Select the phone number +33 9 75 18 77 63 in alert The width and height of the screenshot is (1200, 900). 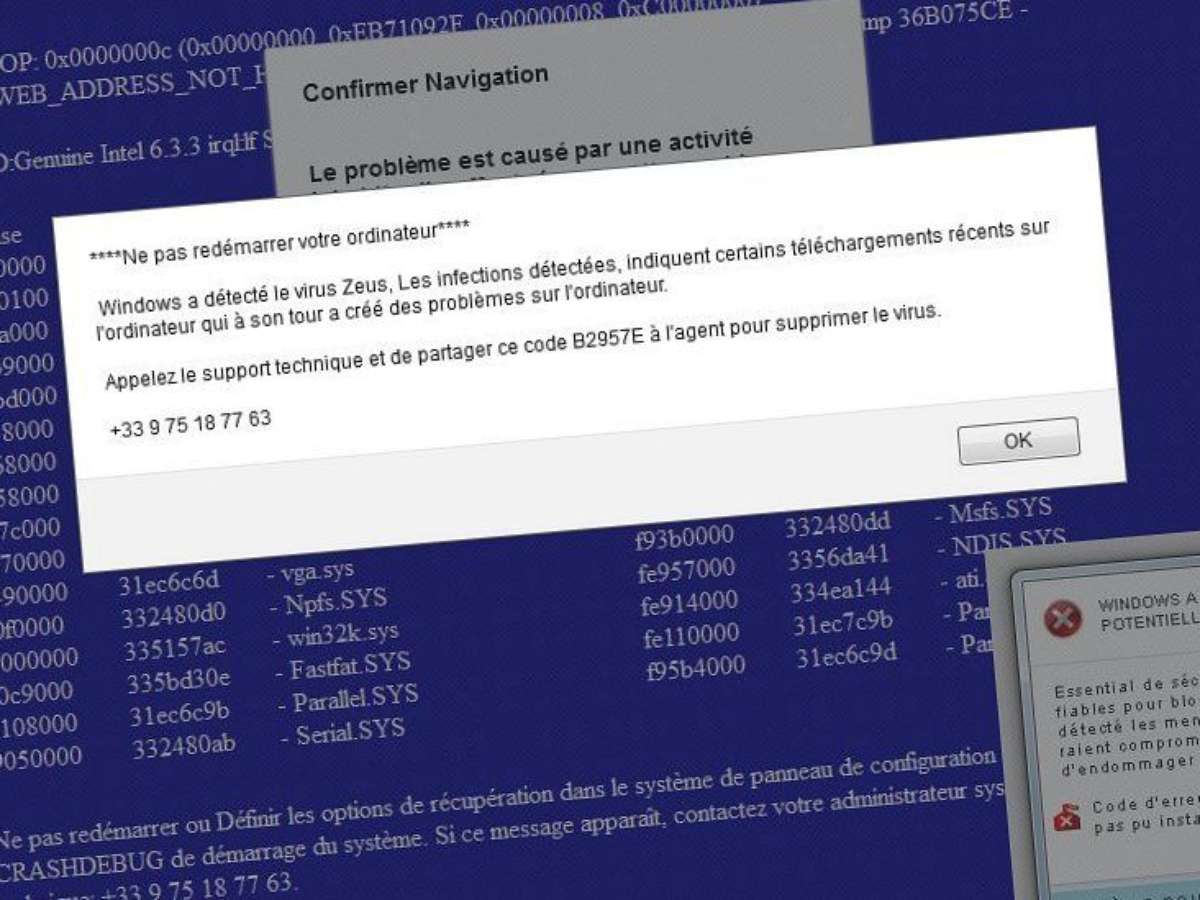(x=191, y=424)
